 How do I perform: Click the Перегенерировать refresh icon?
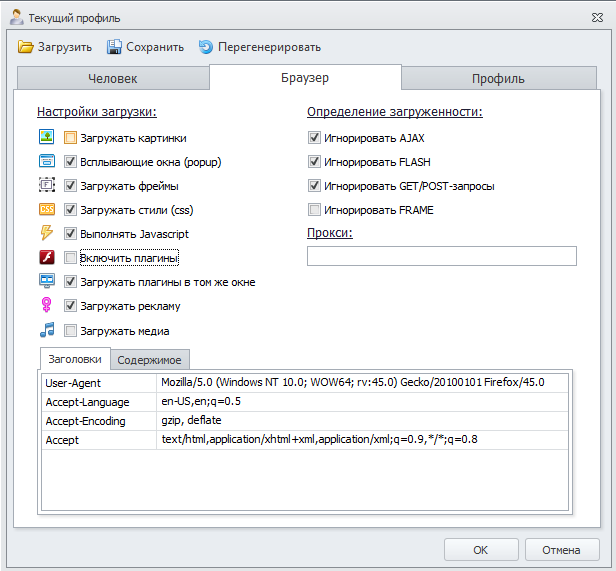pos(206,47)
